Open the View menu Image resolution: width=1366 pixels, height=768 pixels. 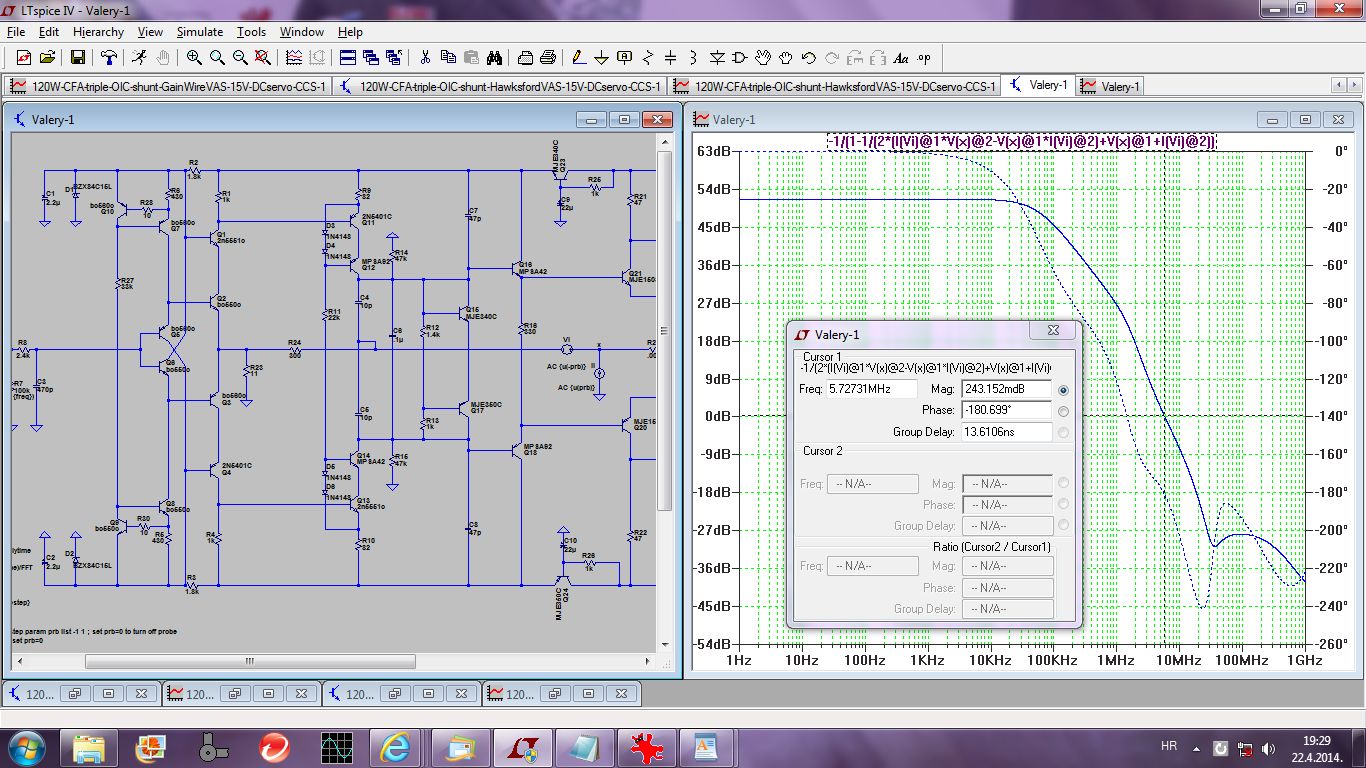coord(150,32)
